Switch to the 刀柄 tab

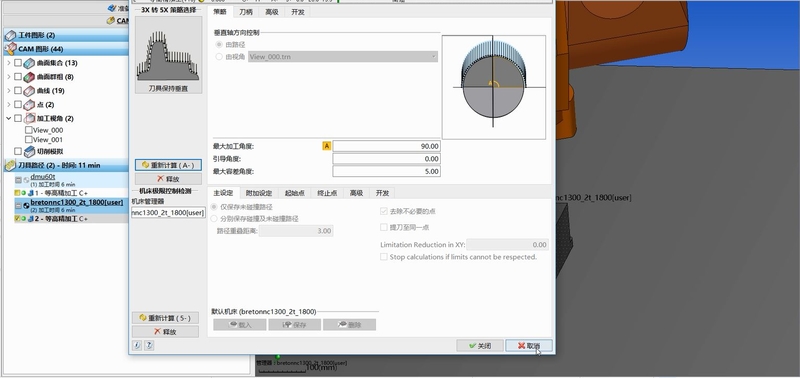pos(246,12)
